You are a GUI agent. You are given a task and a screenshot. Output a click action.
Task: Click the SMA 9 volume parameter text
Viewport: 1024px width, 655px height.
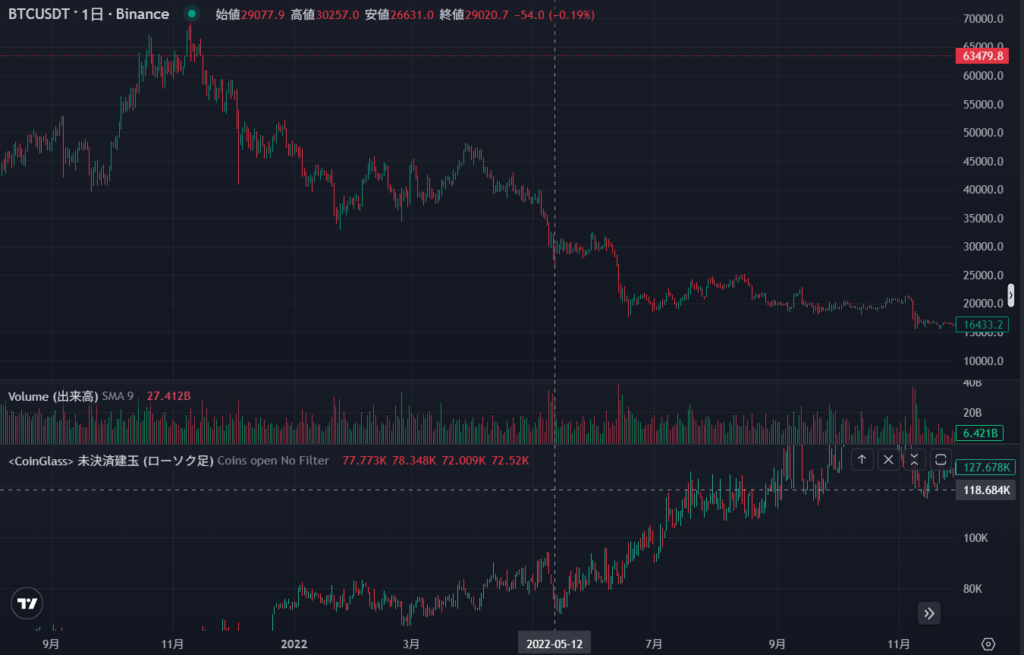coord(118,396)
